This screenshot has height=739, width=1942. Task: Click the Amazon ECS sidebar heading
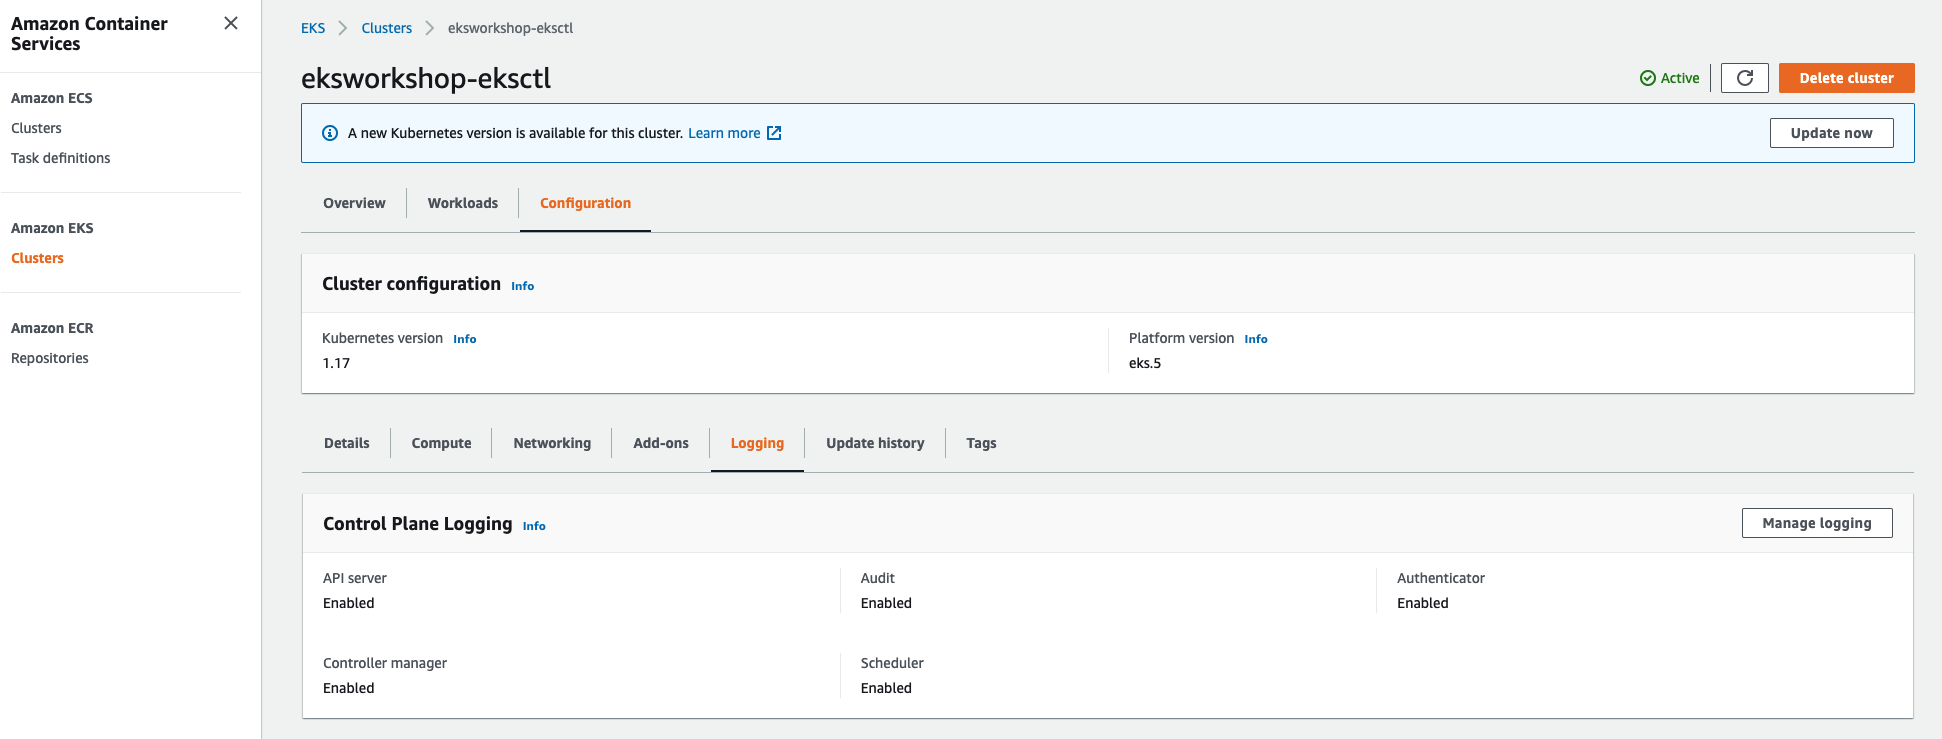pos(52,98)
